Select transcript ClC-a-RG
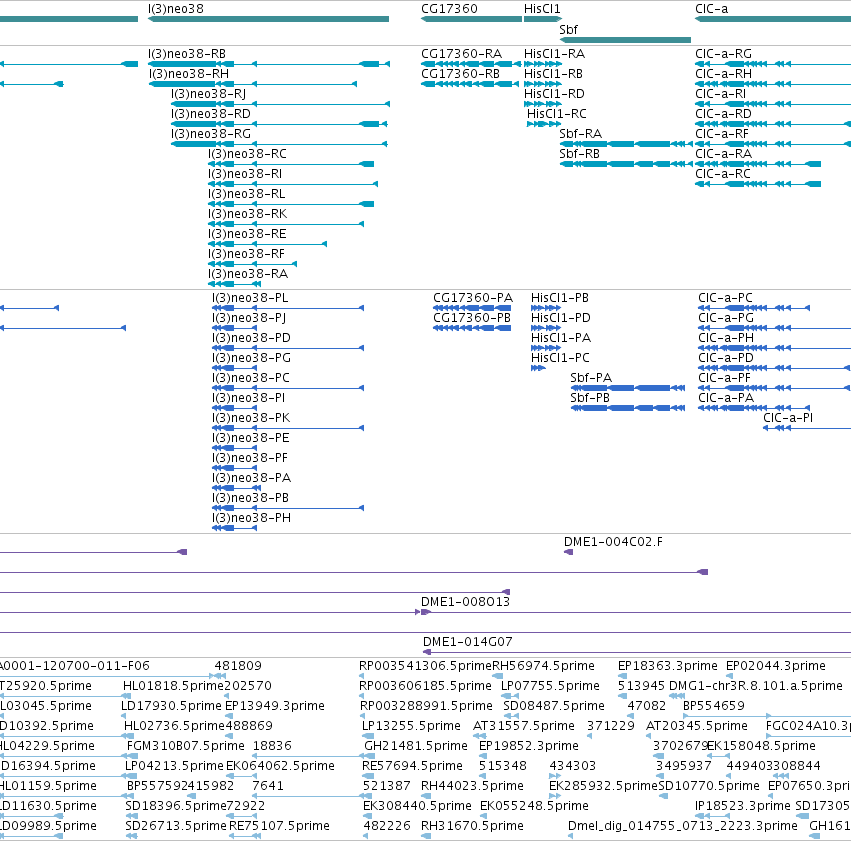The height and width of the screenshot is (841, 851). pos(773,64)
